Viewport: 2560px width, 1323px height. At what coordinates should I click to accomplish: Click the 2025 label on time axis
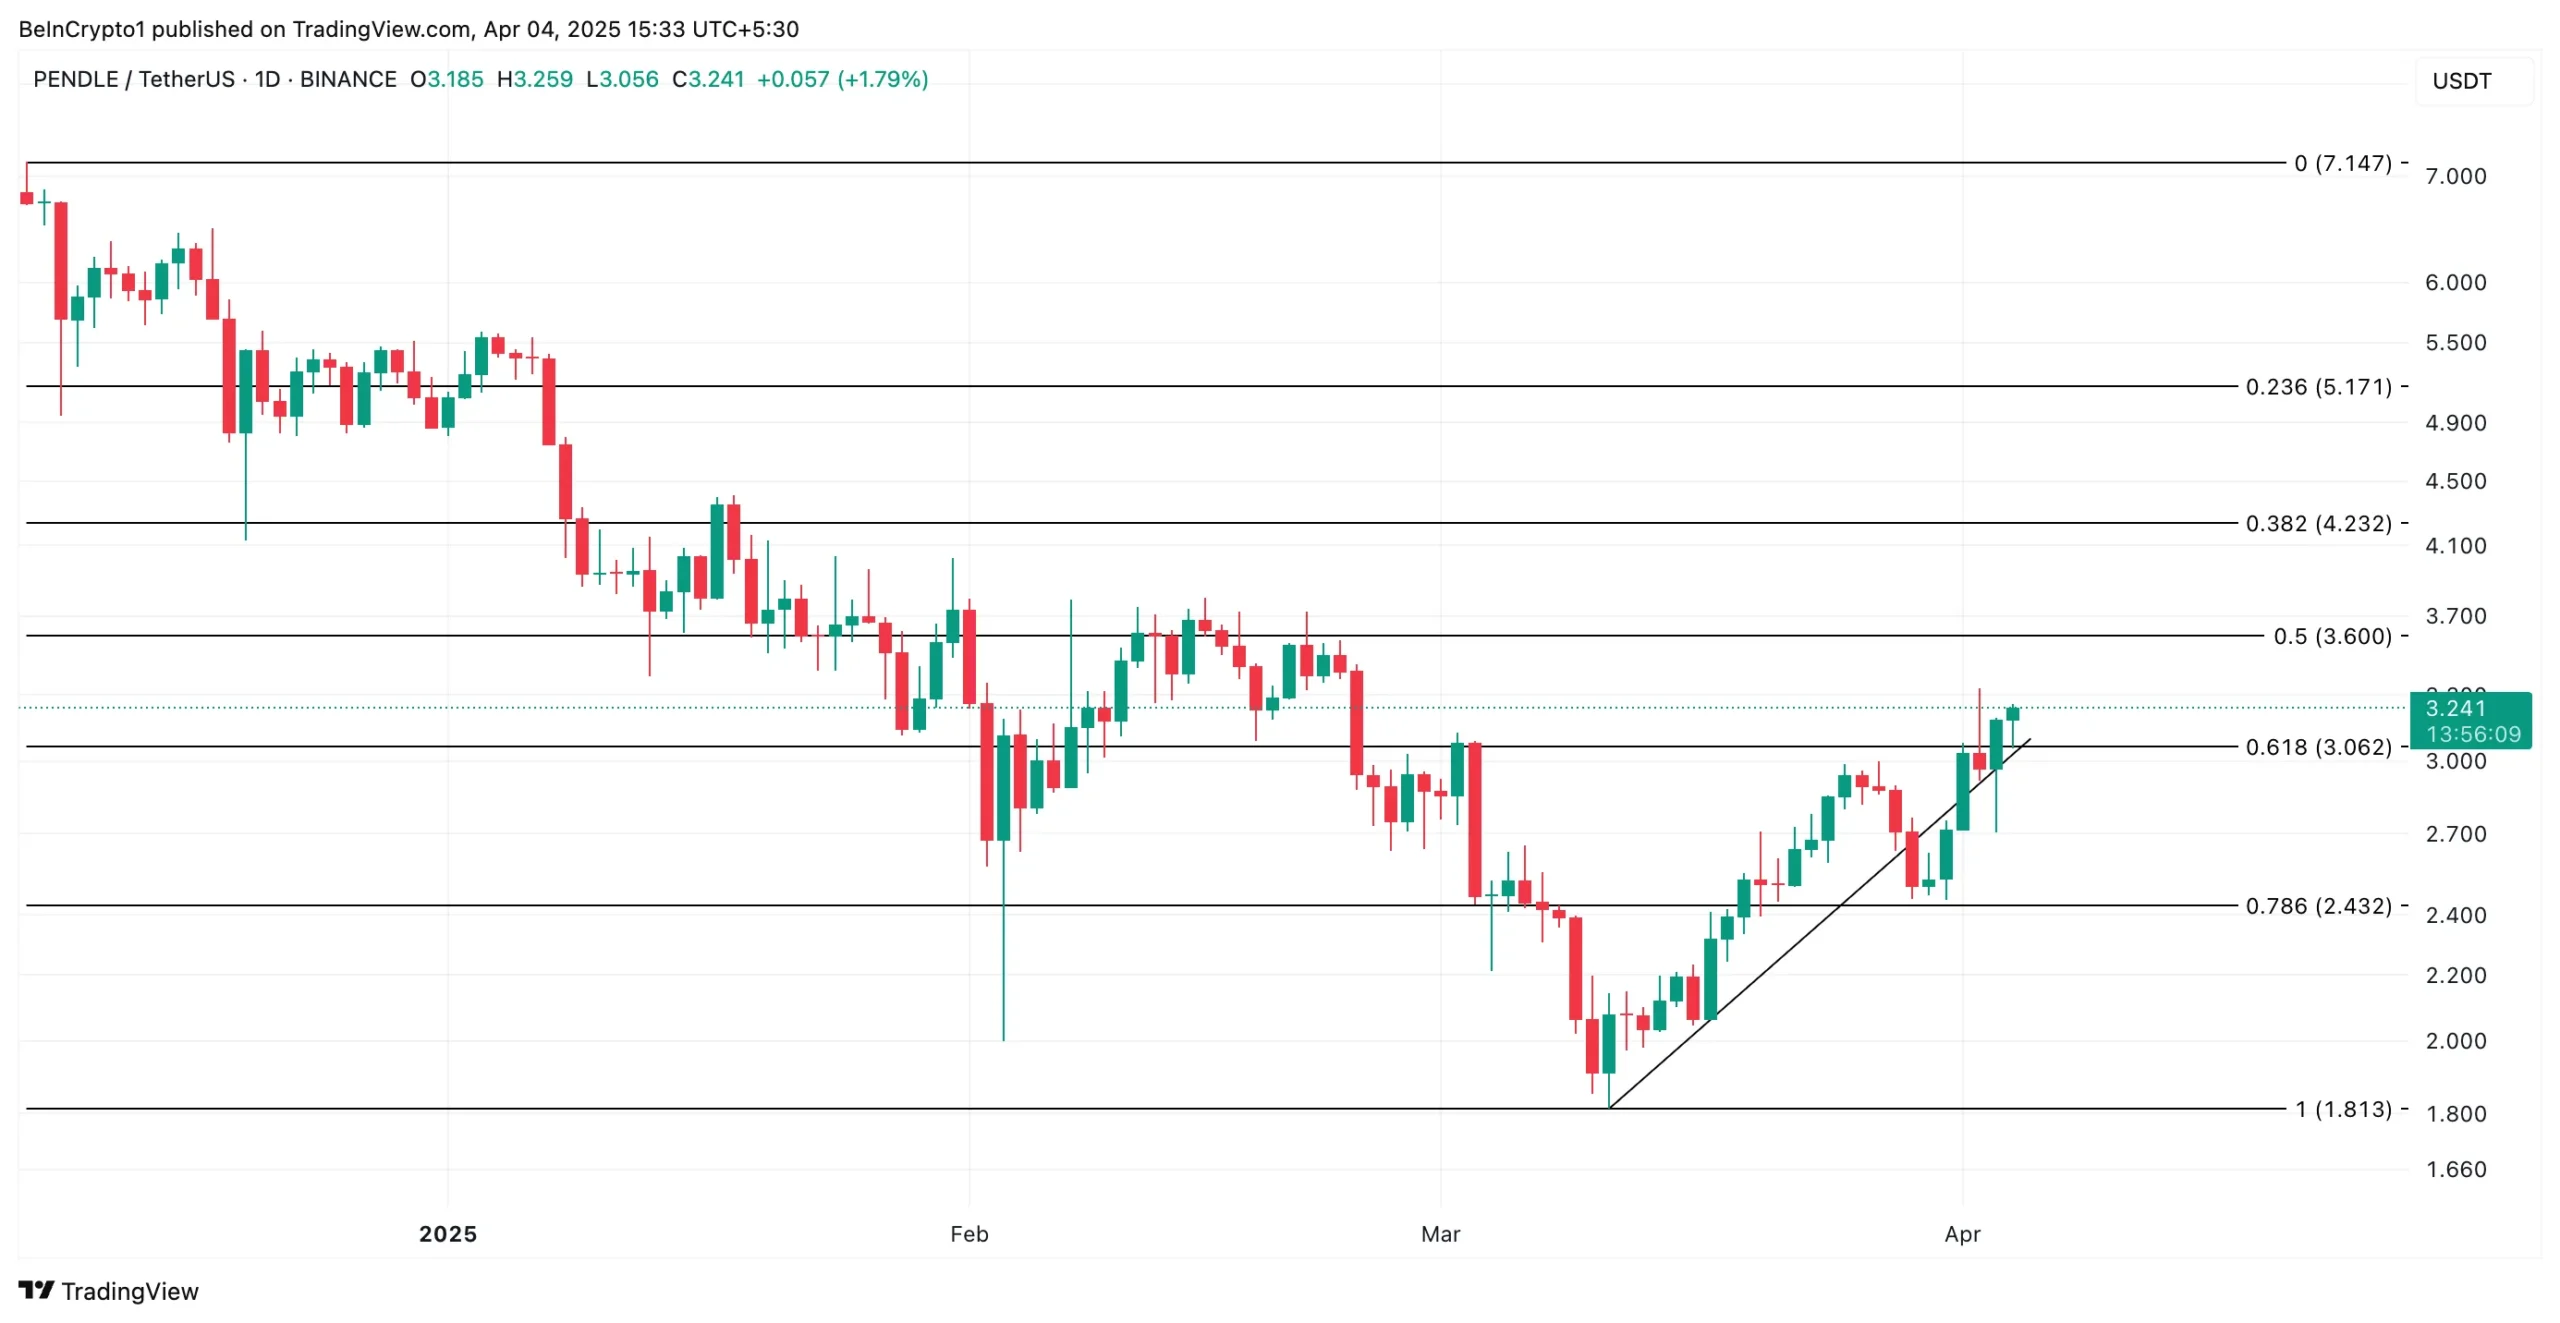pyautogui.click(x=448, y=1234)
